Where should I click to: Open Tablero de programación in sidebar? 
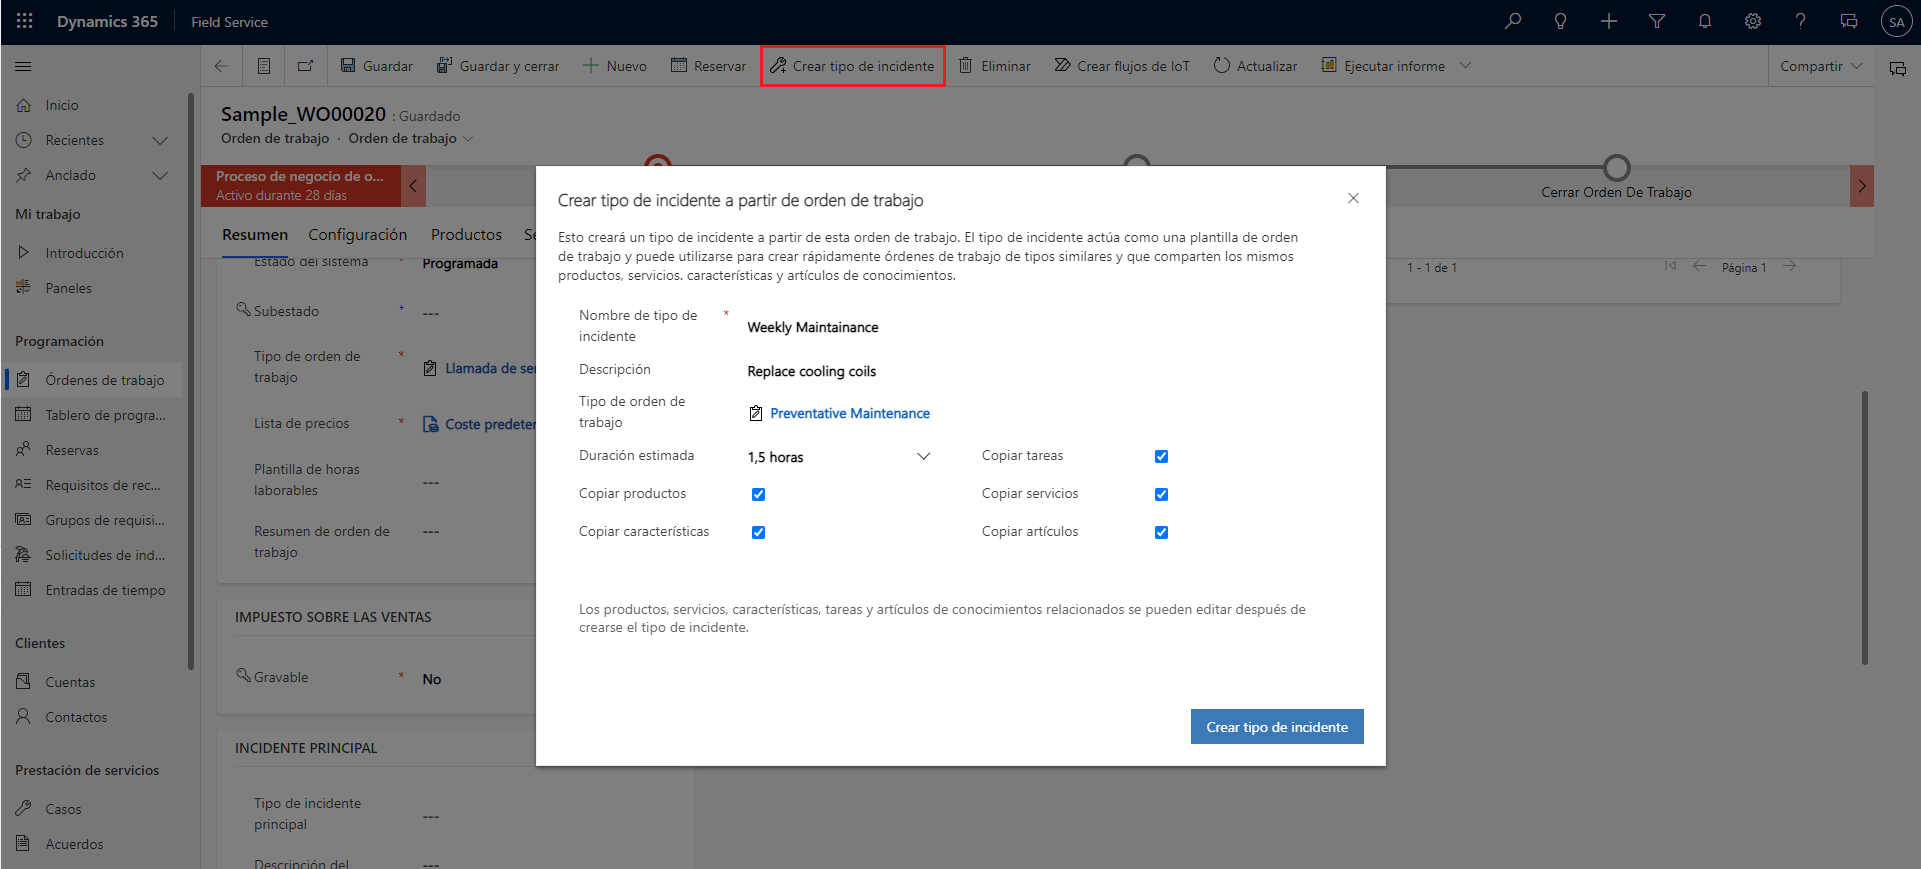tap(94, 415)
